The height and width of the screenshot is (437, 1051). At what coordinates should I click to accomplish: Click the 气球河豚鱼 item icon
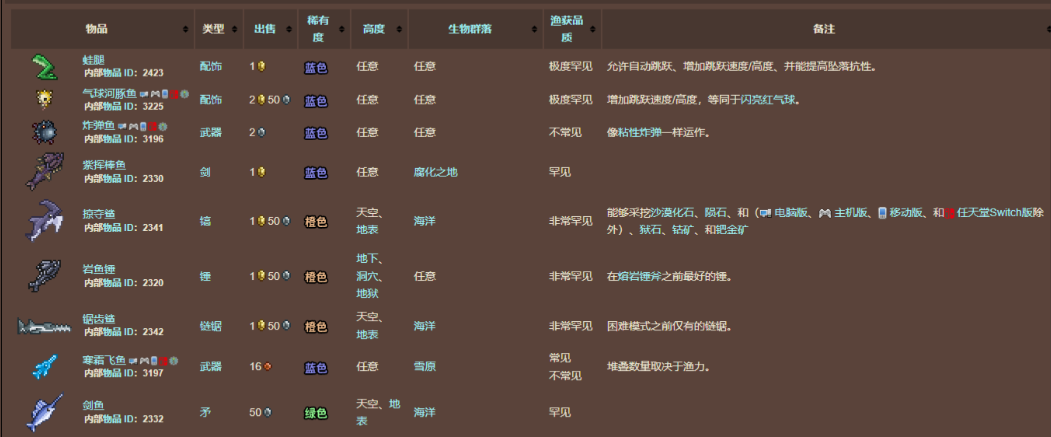(44, 99)
